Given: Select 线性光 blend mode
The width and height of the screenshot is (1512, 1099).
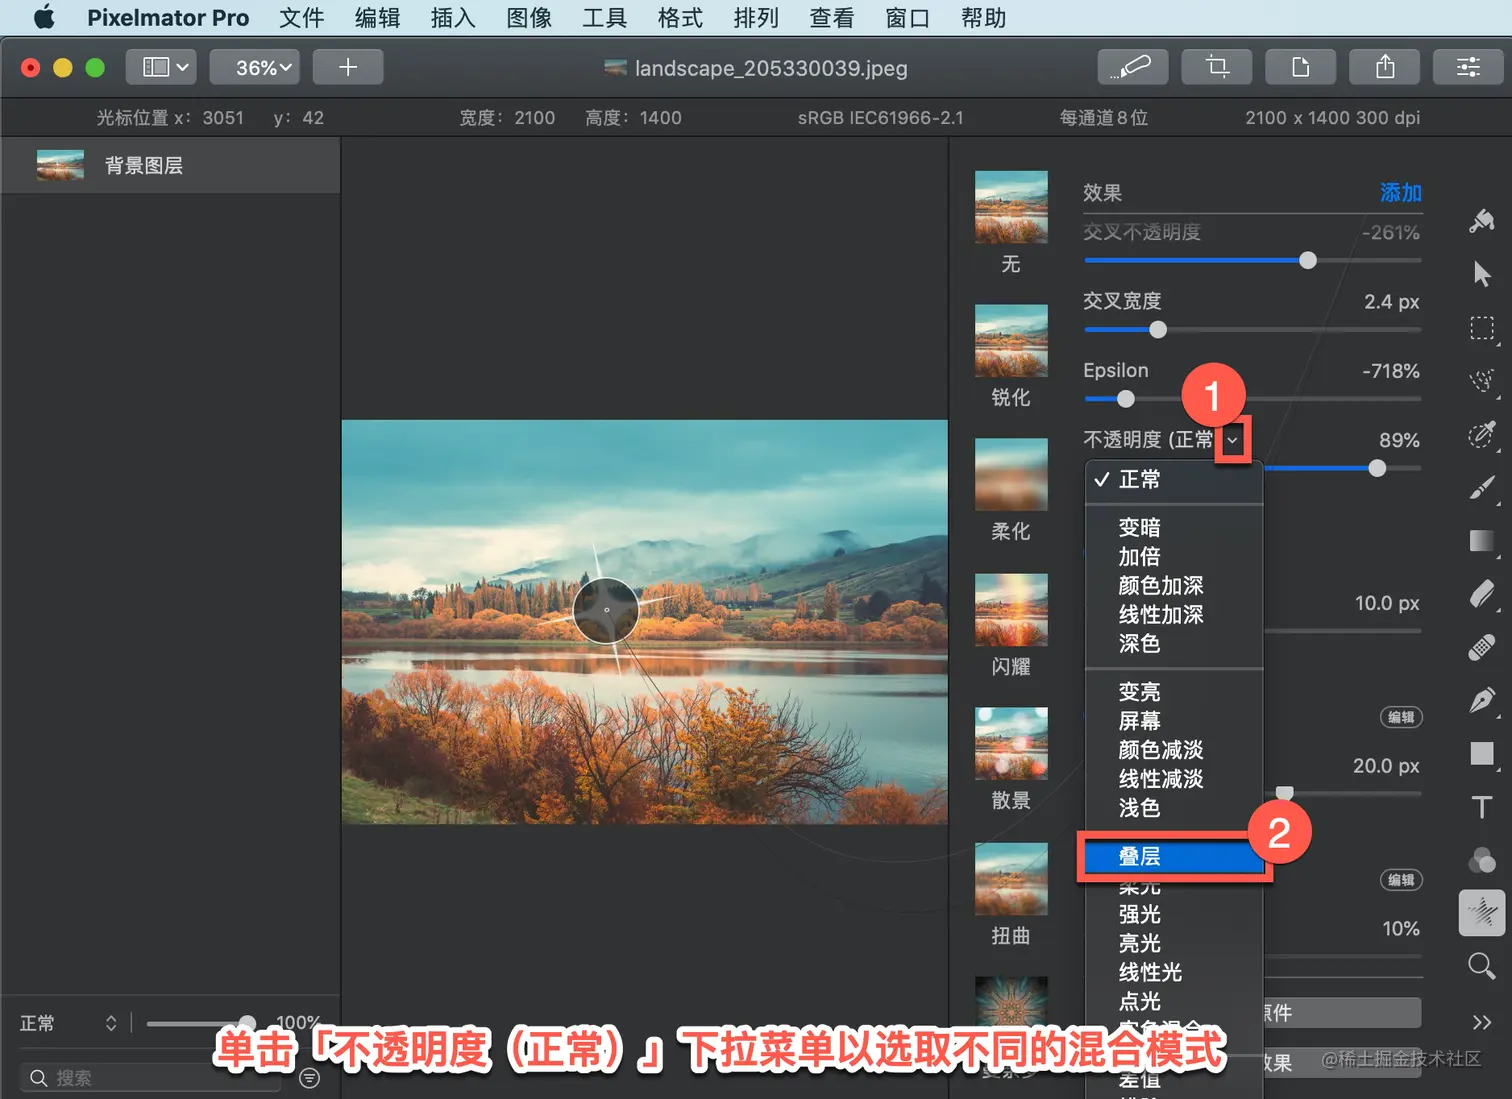Looking at the screenshot, I should coord(1175,972).
